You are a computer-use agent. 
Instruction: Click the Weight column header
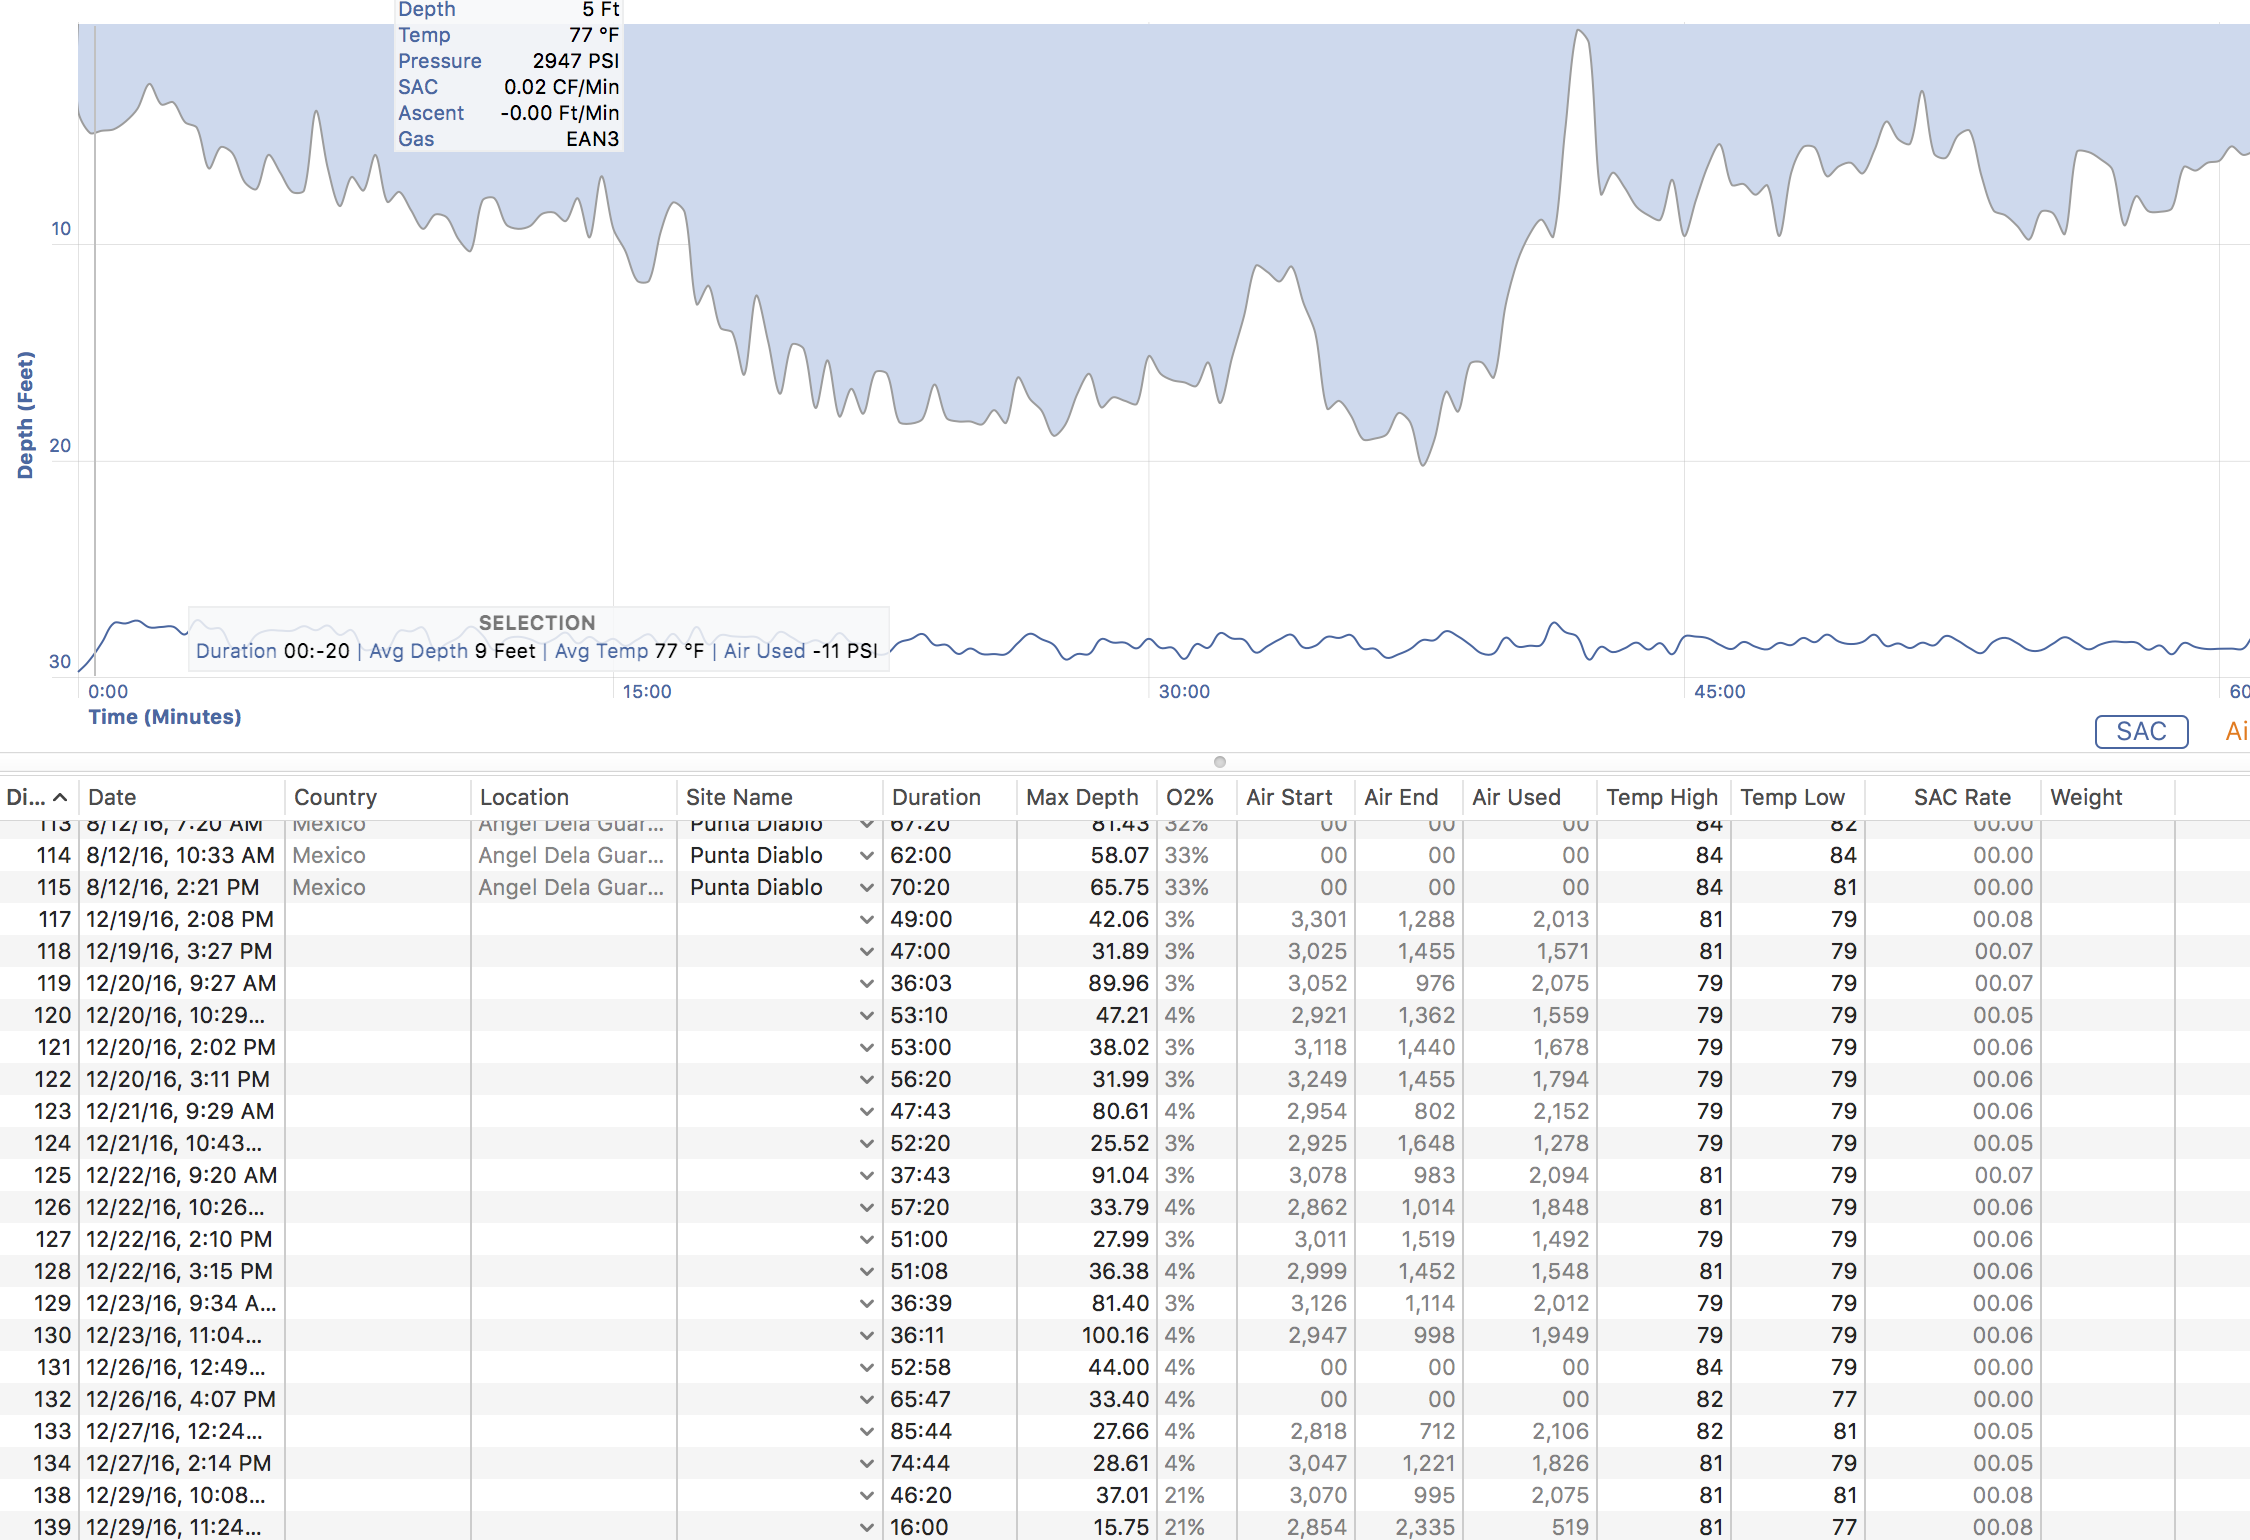point(2086,797)
